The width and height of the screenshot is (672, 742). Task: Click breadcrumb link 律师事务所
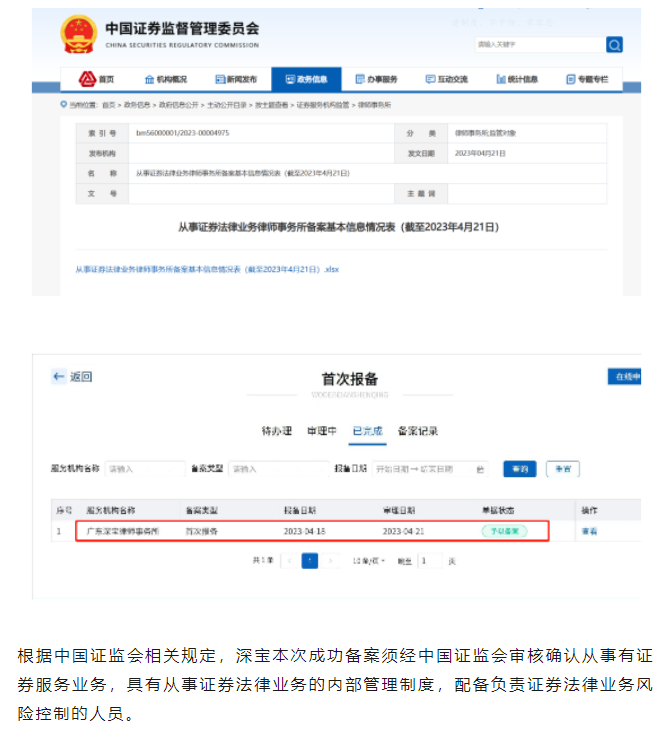tap(374, 105)
